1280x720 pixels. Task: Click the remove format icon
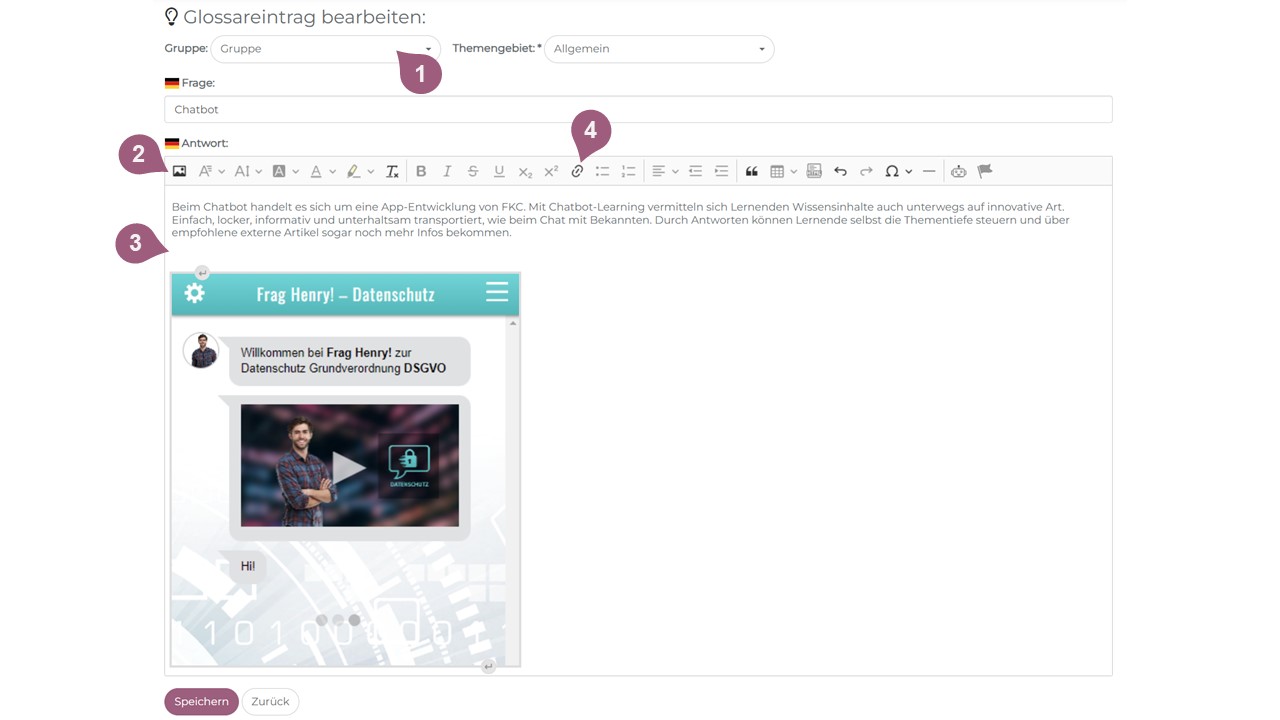click(x=393, y=171)
